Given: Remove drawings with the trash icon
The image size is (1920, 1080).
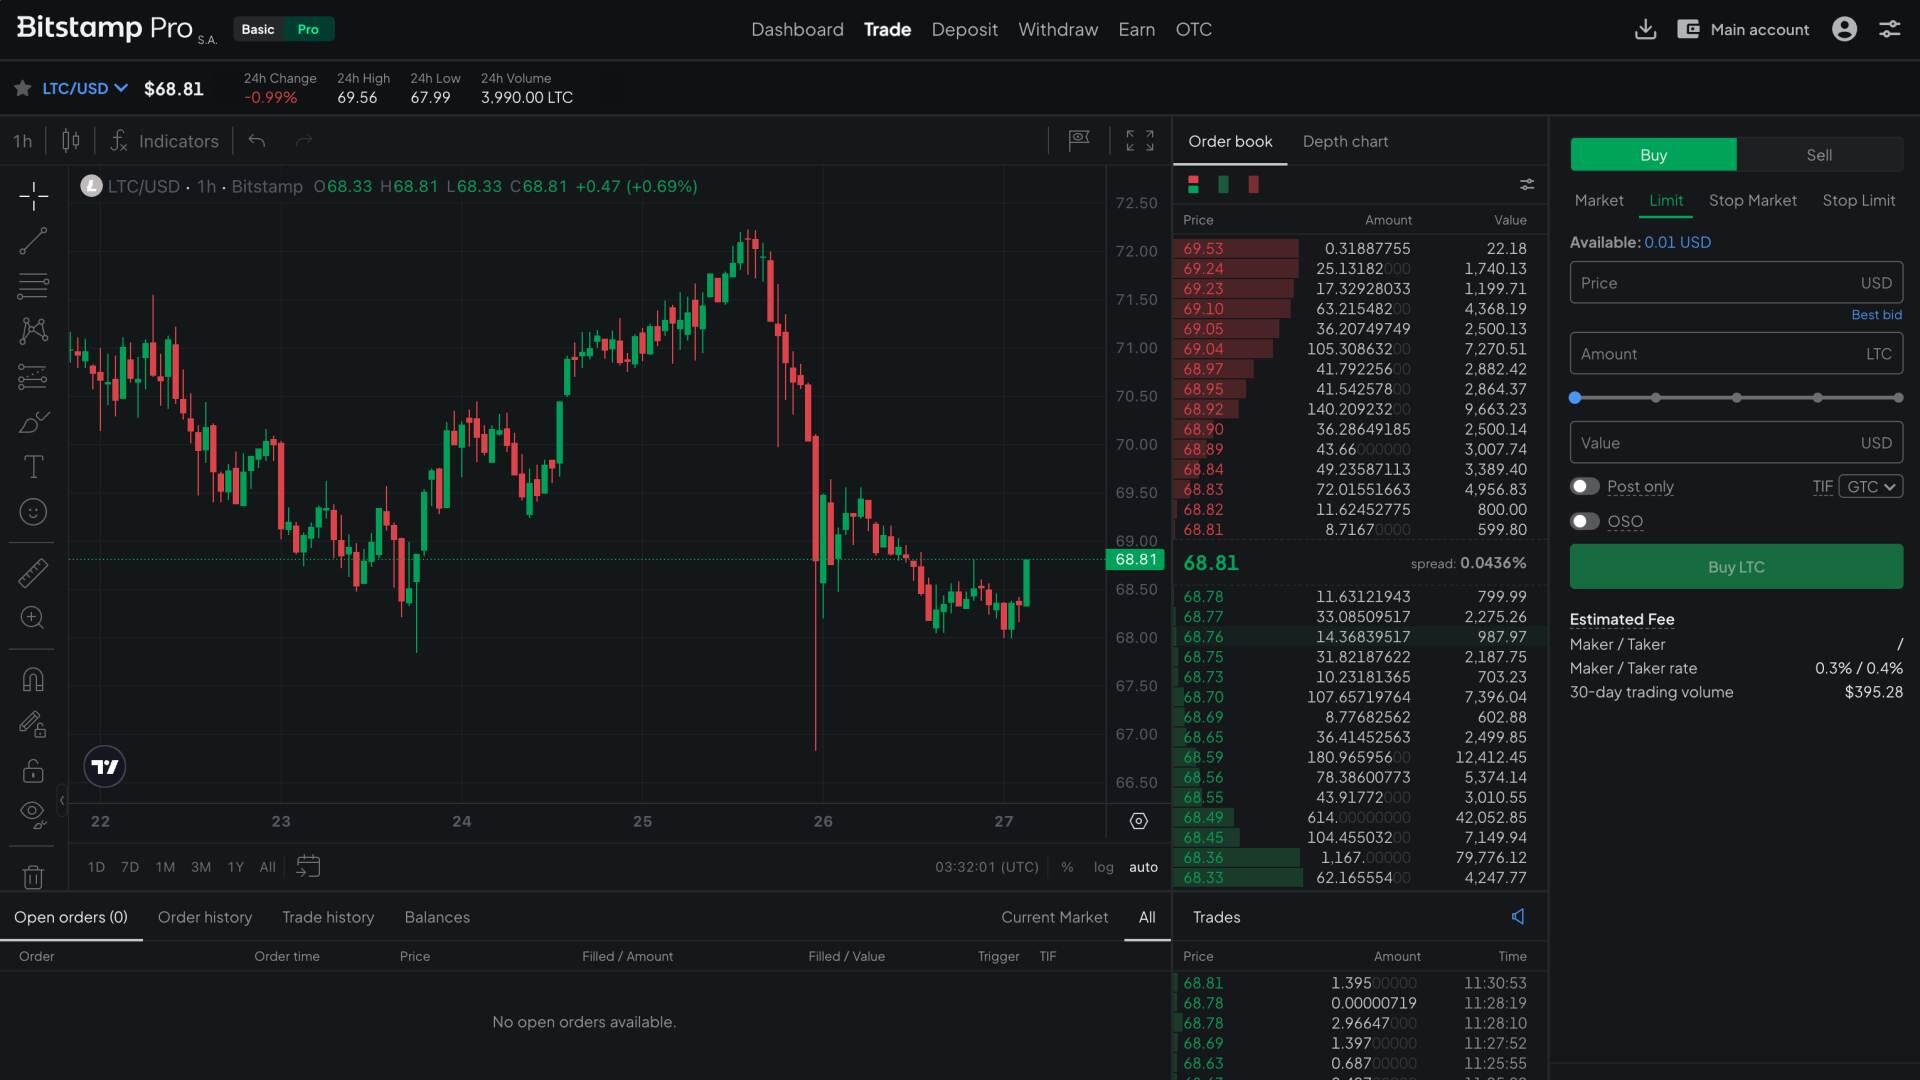Looking at the screenshot, I should pos(33,877).
